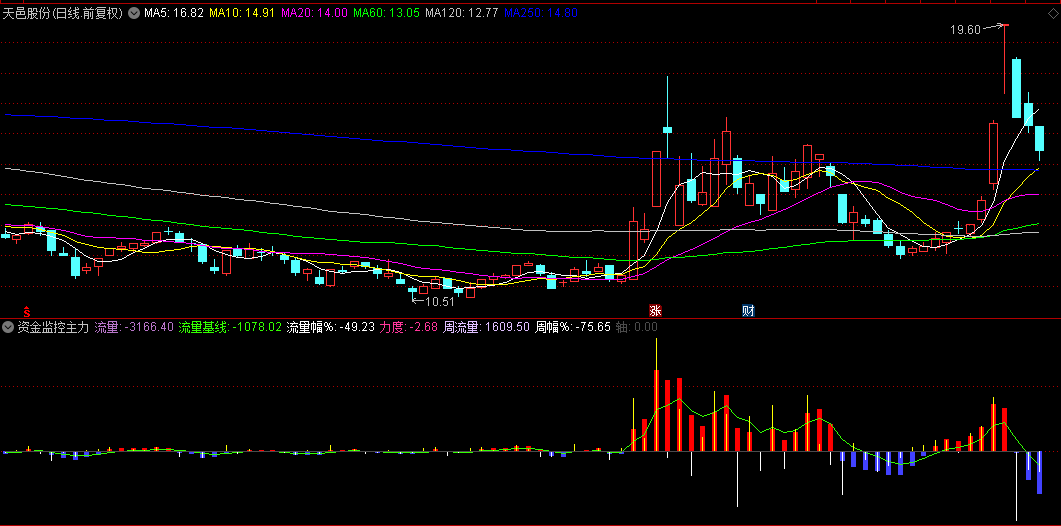Select the blue MA250: 14.80 label
The width and height of the screenshot is (1061, 526).
[541, 13]
